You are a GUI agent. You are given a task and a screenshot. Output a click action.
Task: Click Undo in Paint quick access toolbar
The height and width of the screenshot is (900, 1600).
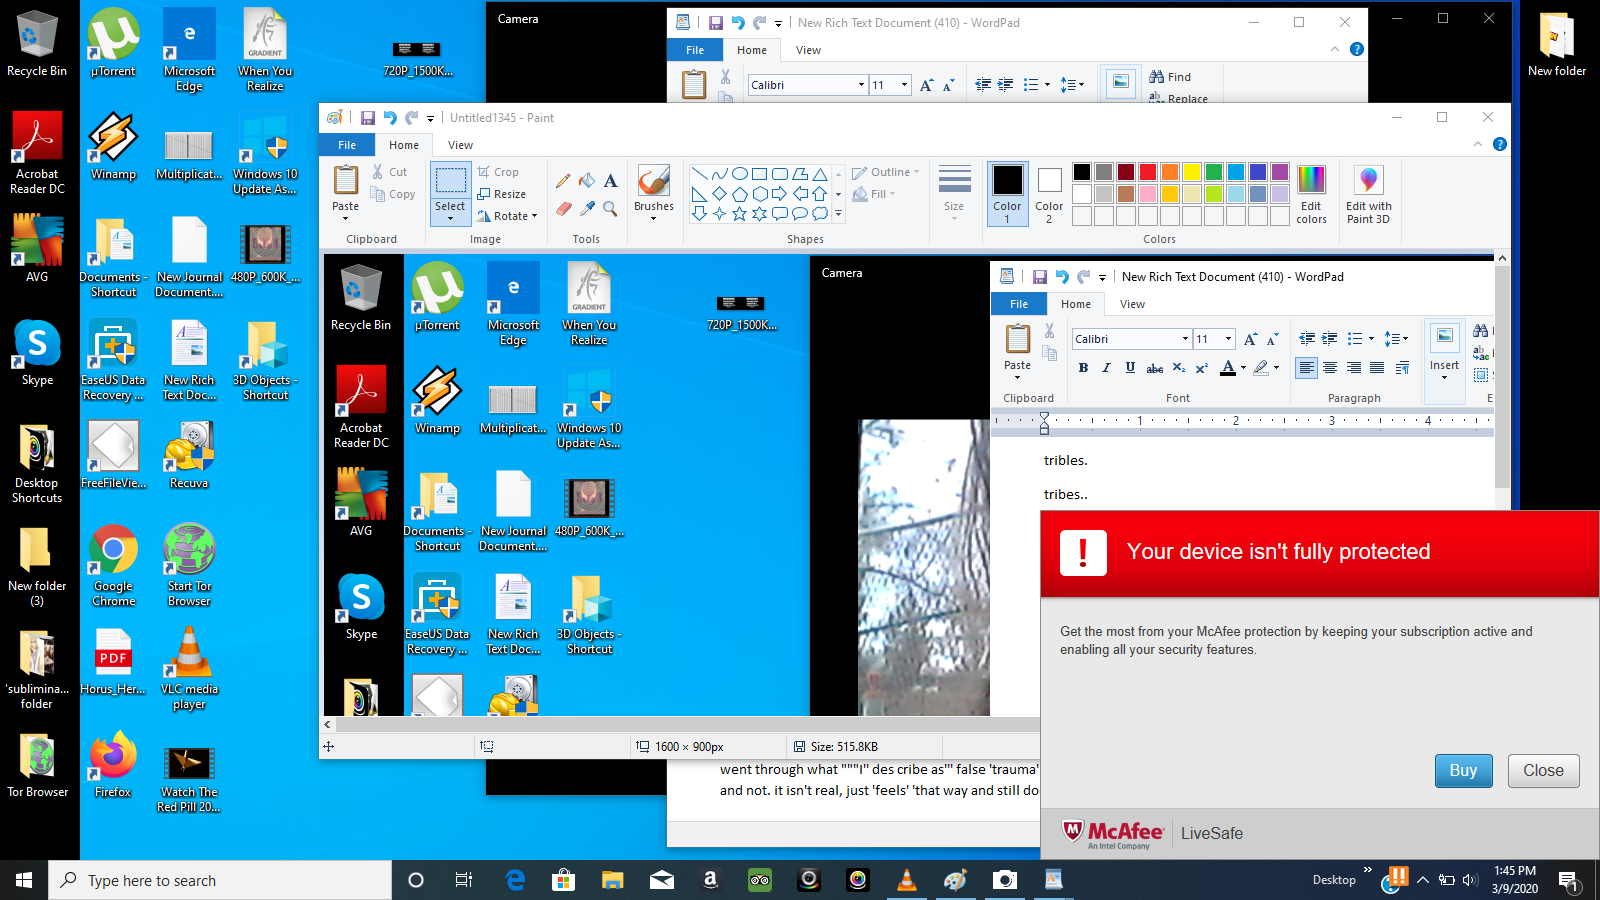click(390, 118)
